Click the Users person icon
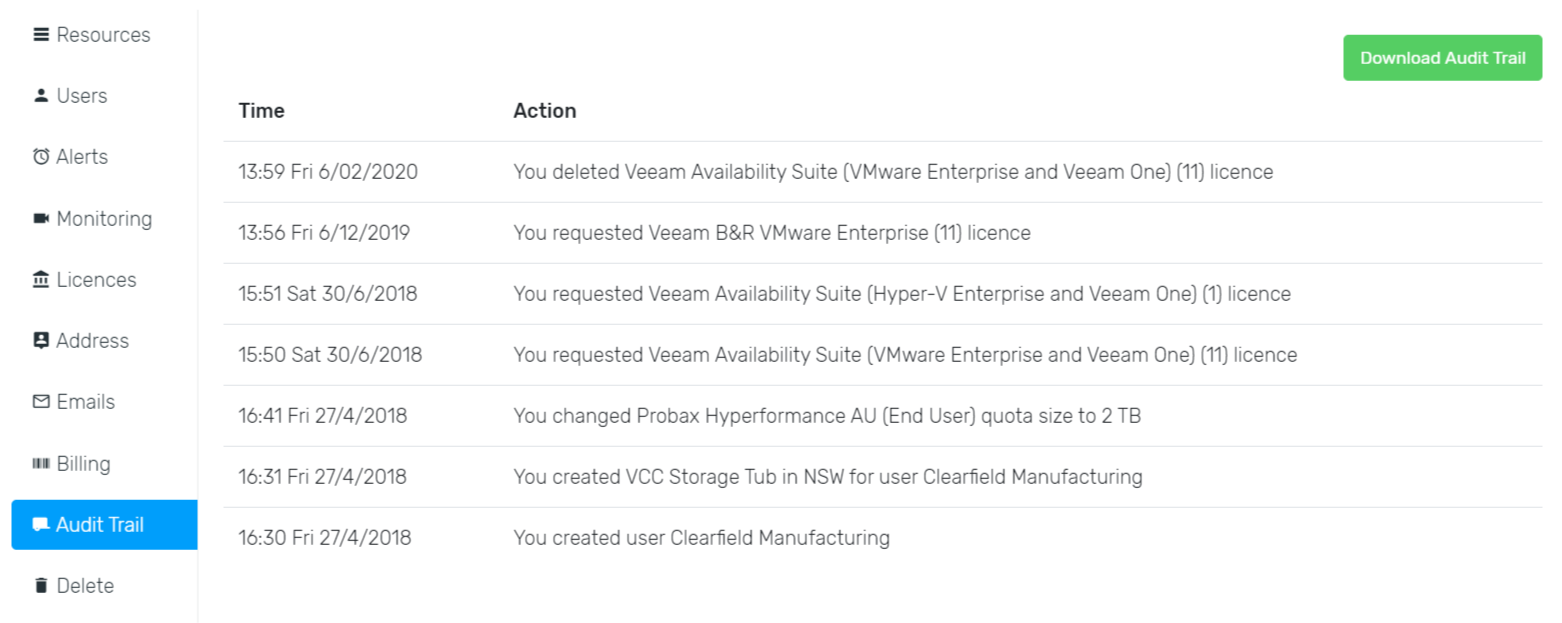Screen dimensions: 1562x623 point(41,96)
